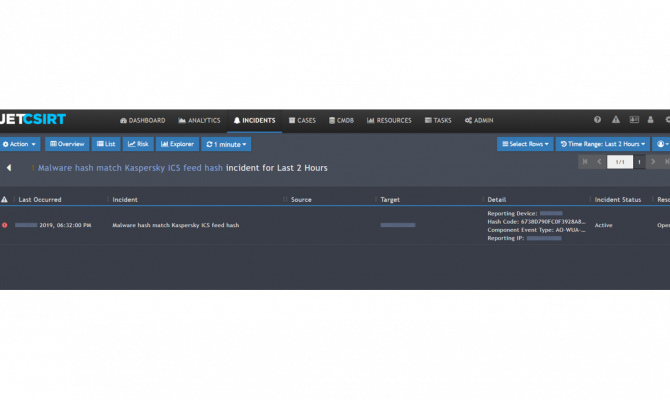Open the Risk view
Screen dimensions: 670x400
click(x=138, y=144)
